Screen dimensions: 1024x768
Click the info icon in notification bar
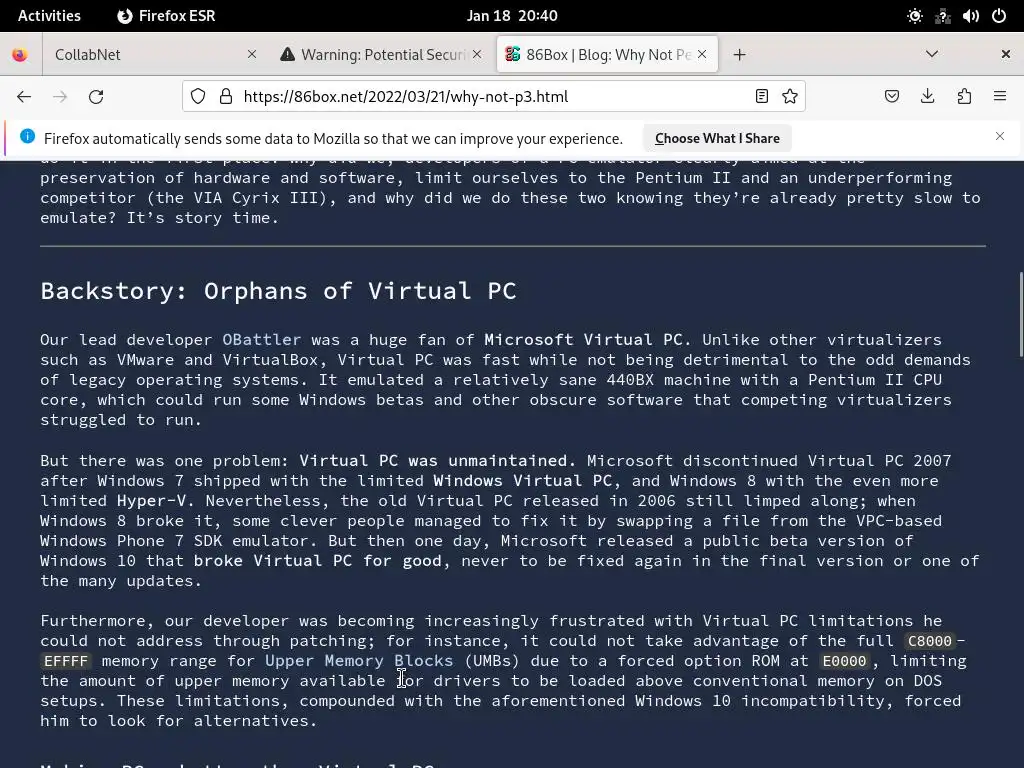coord(27,136)
